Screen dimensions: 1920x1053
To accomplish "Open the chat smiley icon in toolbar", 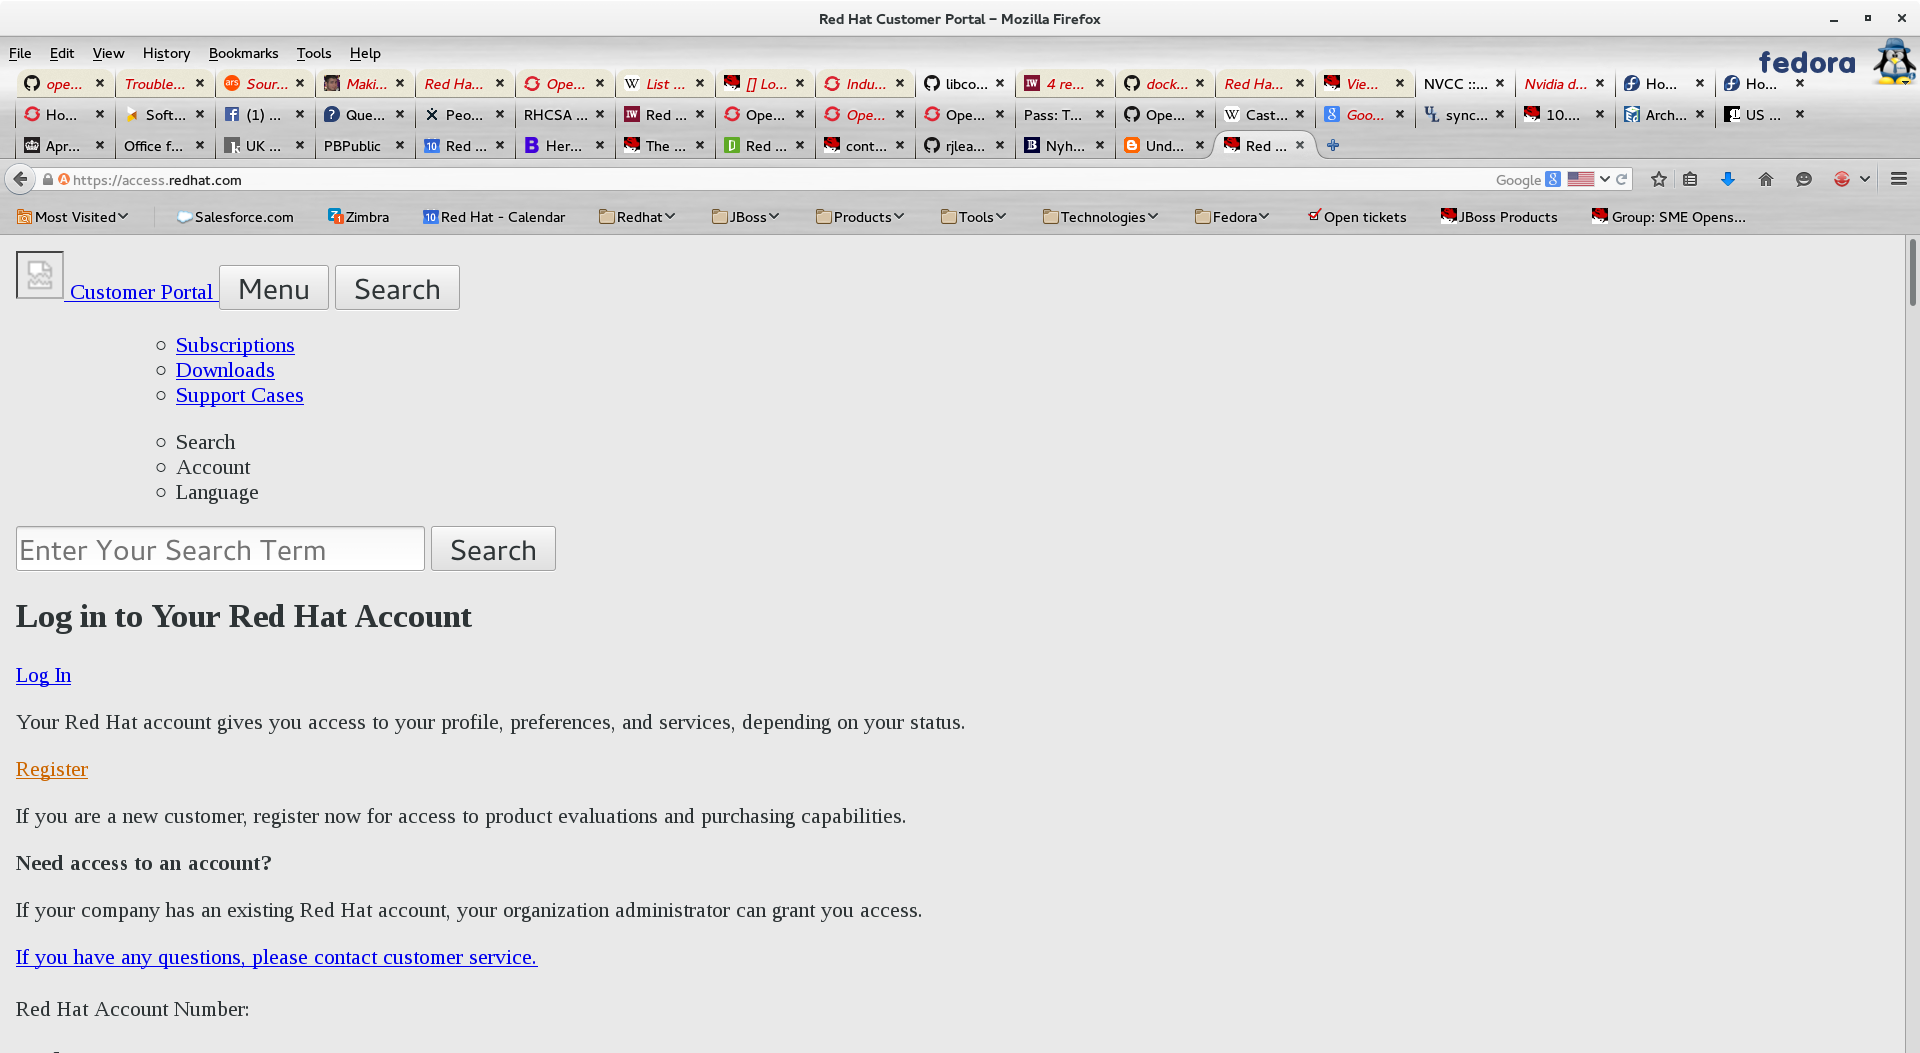I will click(1804, 179).
